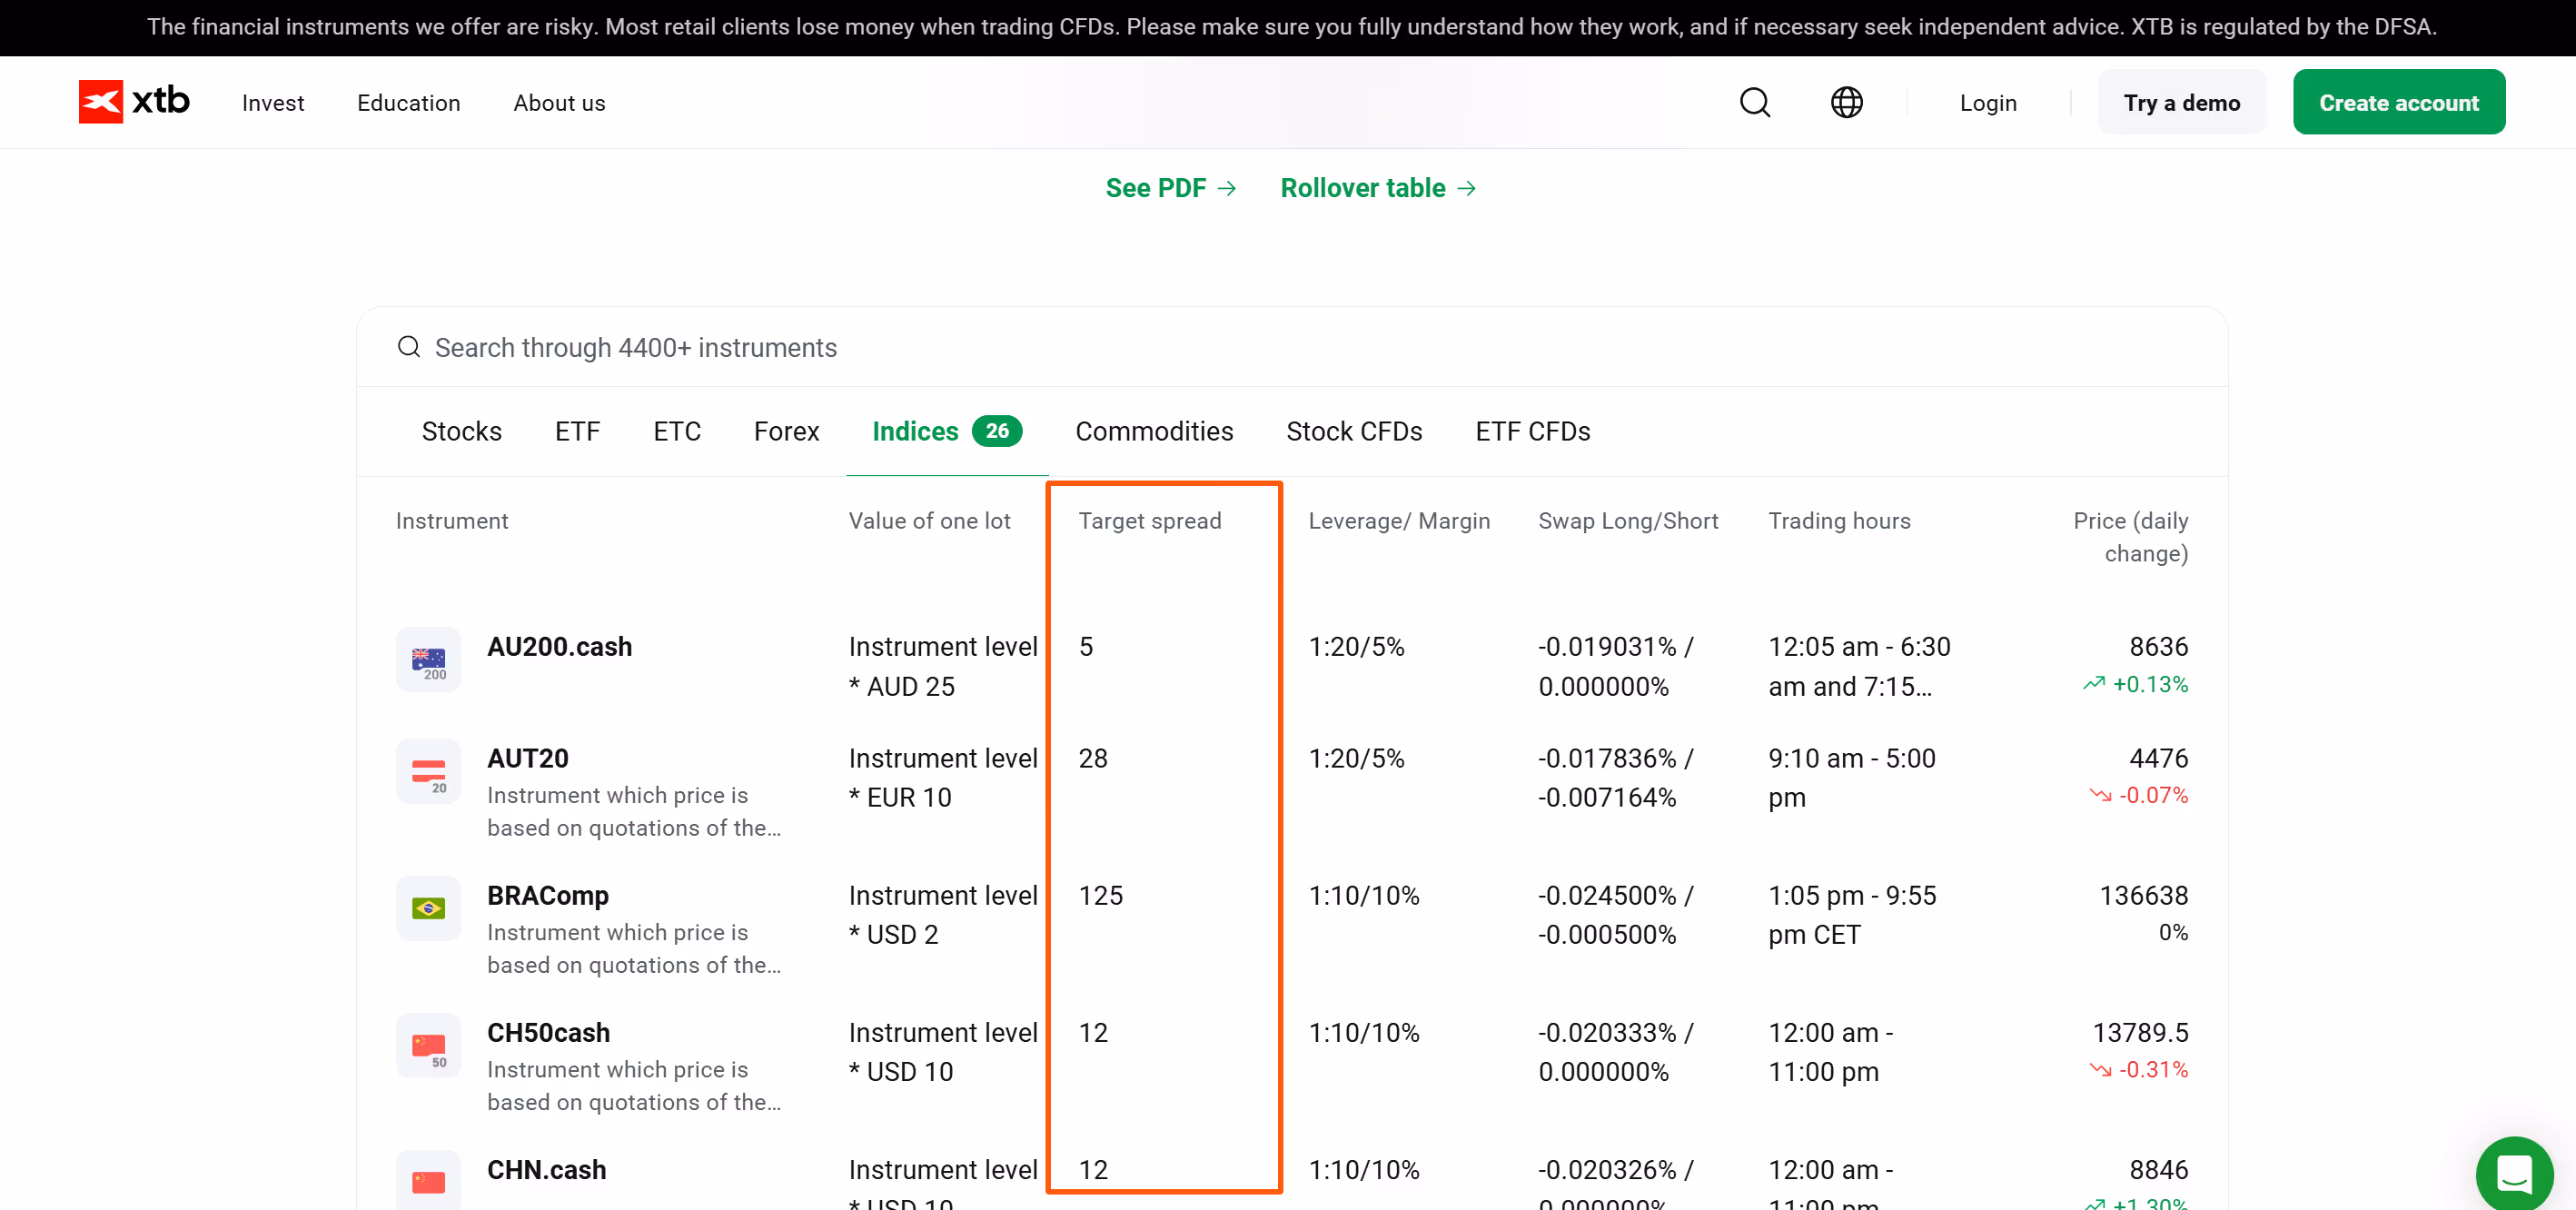
Task: Click the BRAComp Brazilian flag icon
Action: click(x=428, y=909)
